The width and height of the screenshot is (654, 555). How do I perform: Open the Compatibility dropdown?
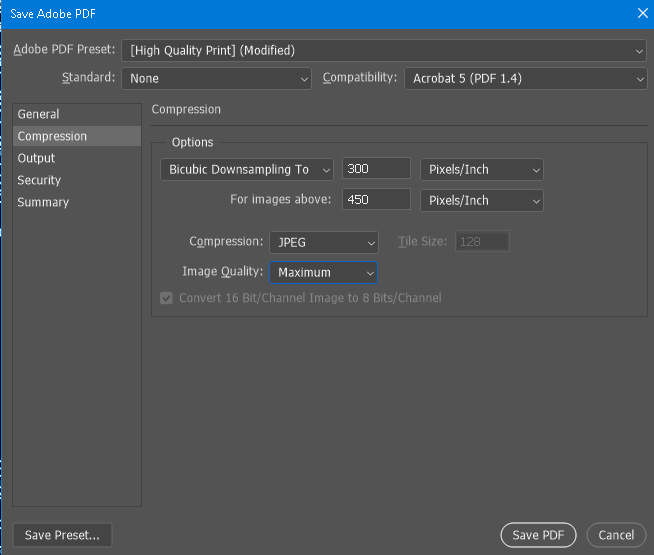click(x=526, y=78)
